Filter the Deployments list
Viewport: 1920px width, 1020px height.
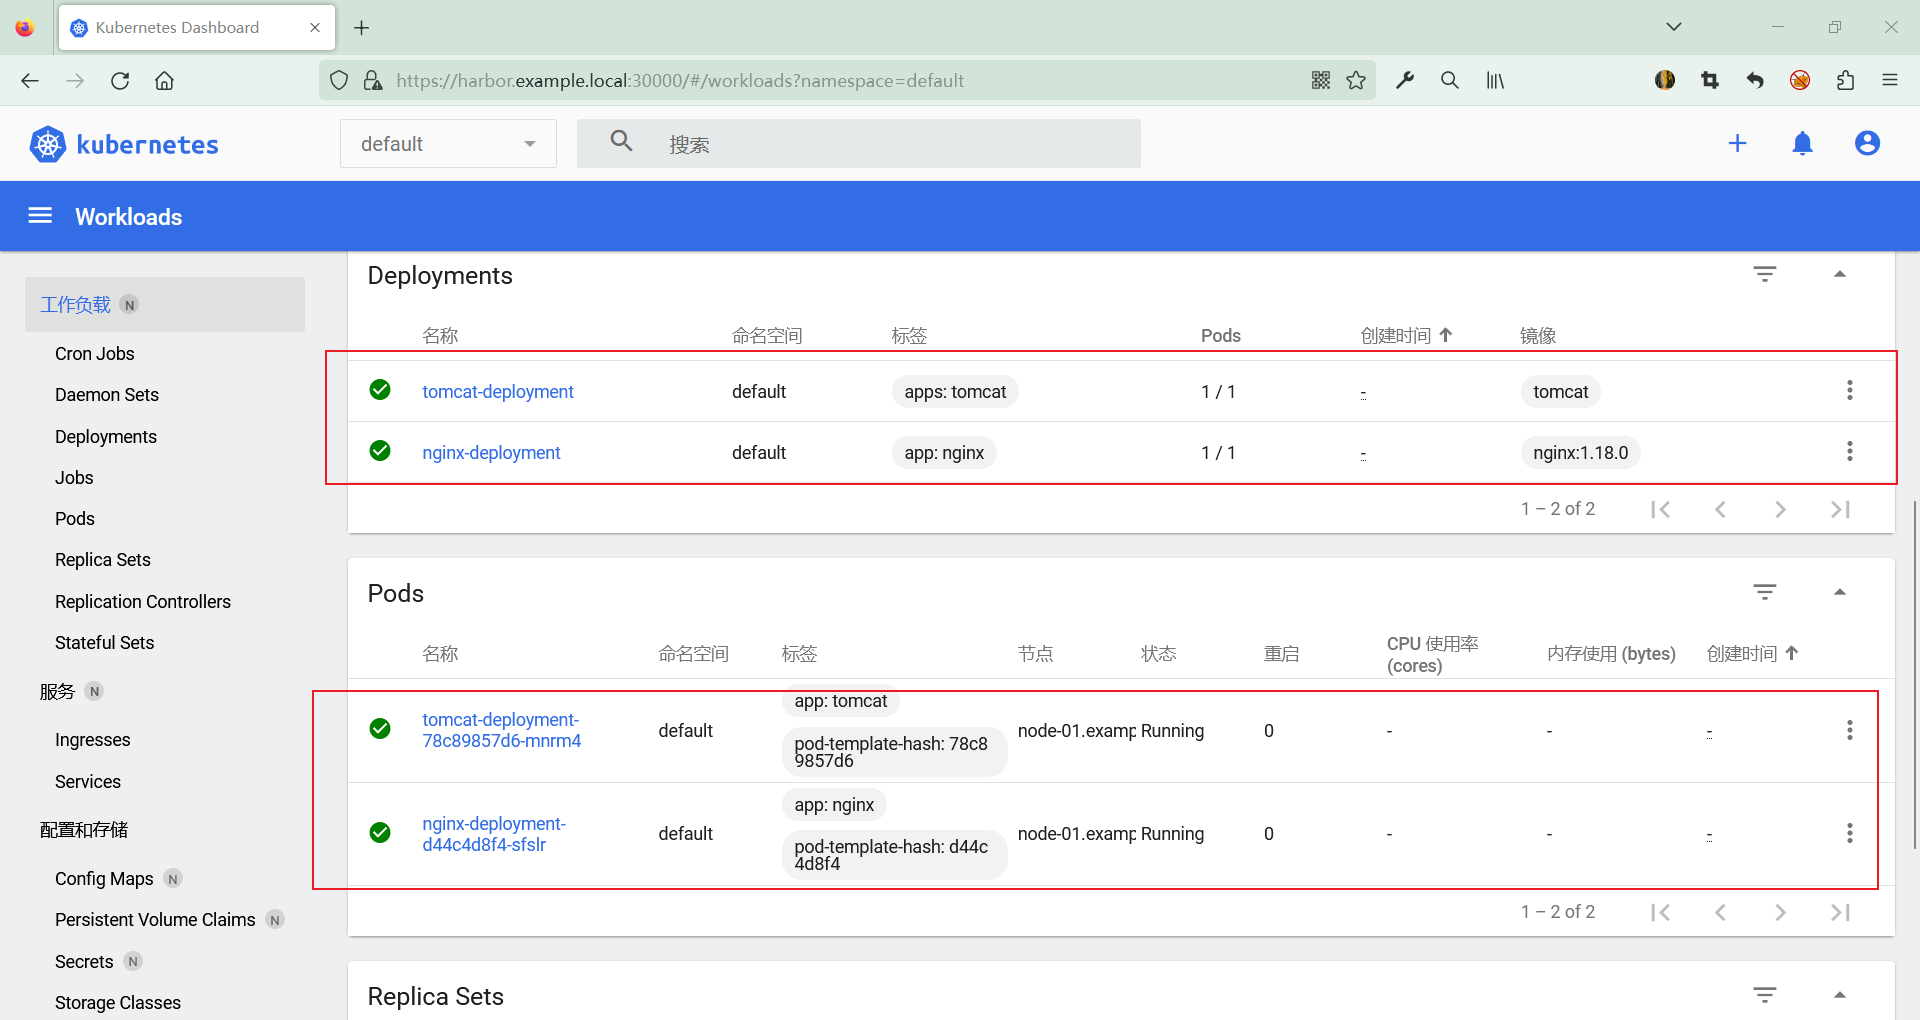click(x=1765, y=274)
